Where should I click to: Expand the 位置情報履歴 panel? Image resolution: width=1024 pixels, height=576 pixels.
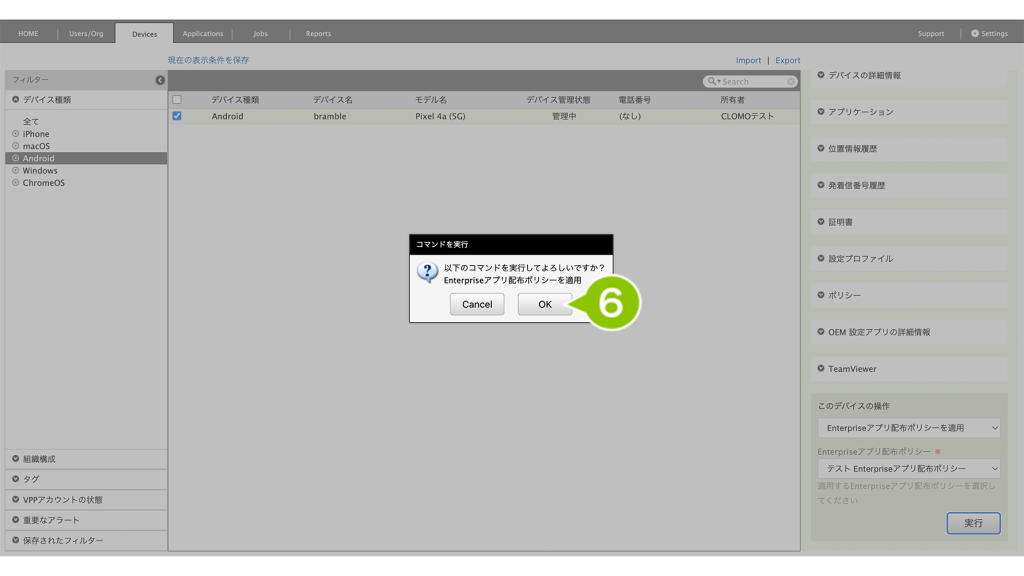point(909,149)
